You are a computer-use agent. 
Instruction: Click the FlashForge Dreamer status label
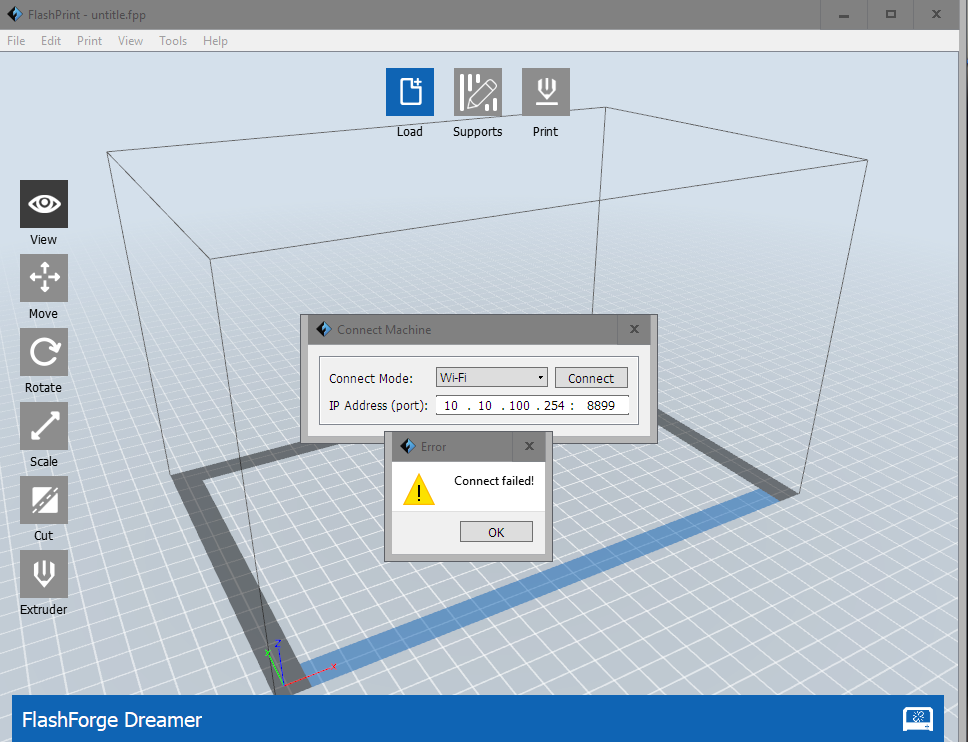coord(112,720)
